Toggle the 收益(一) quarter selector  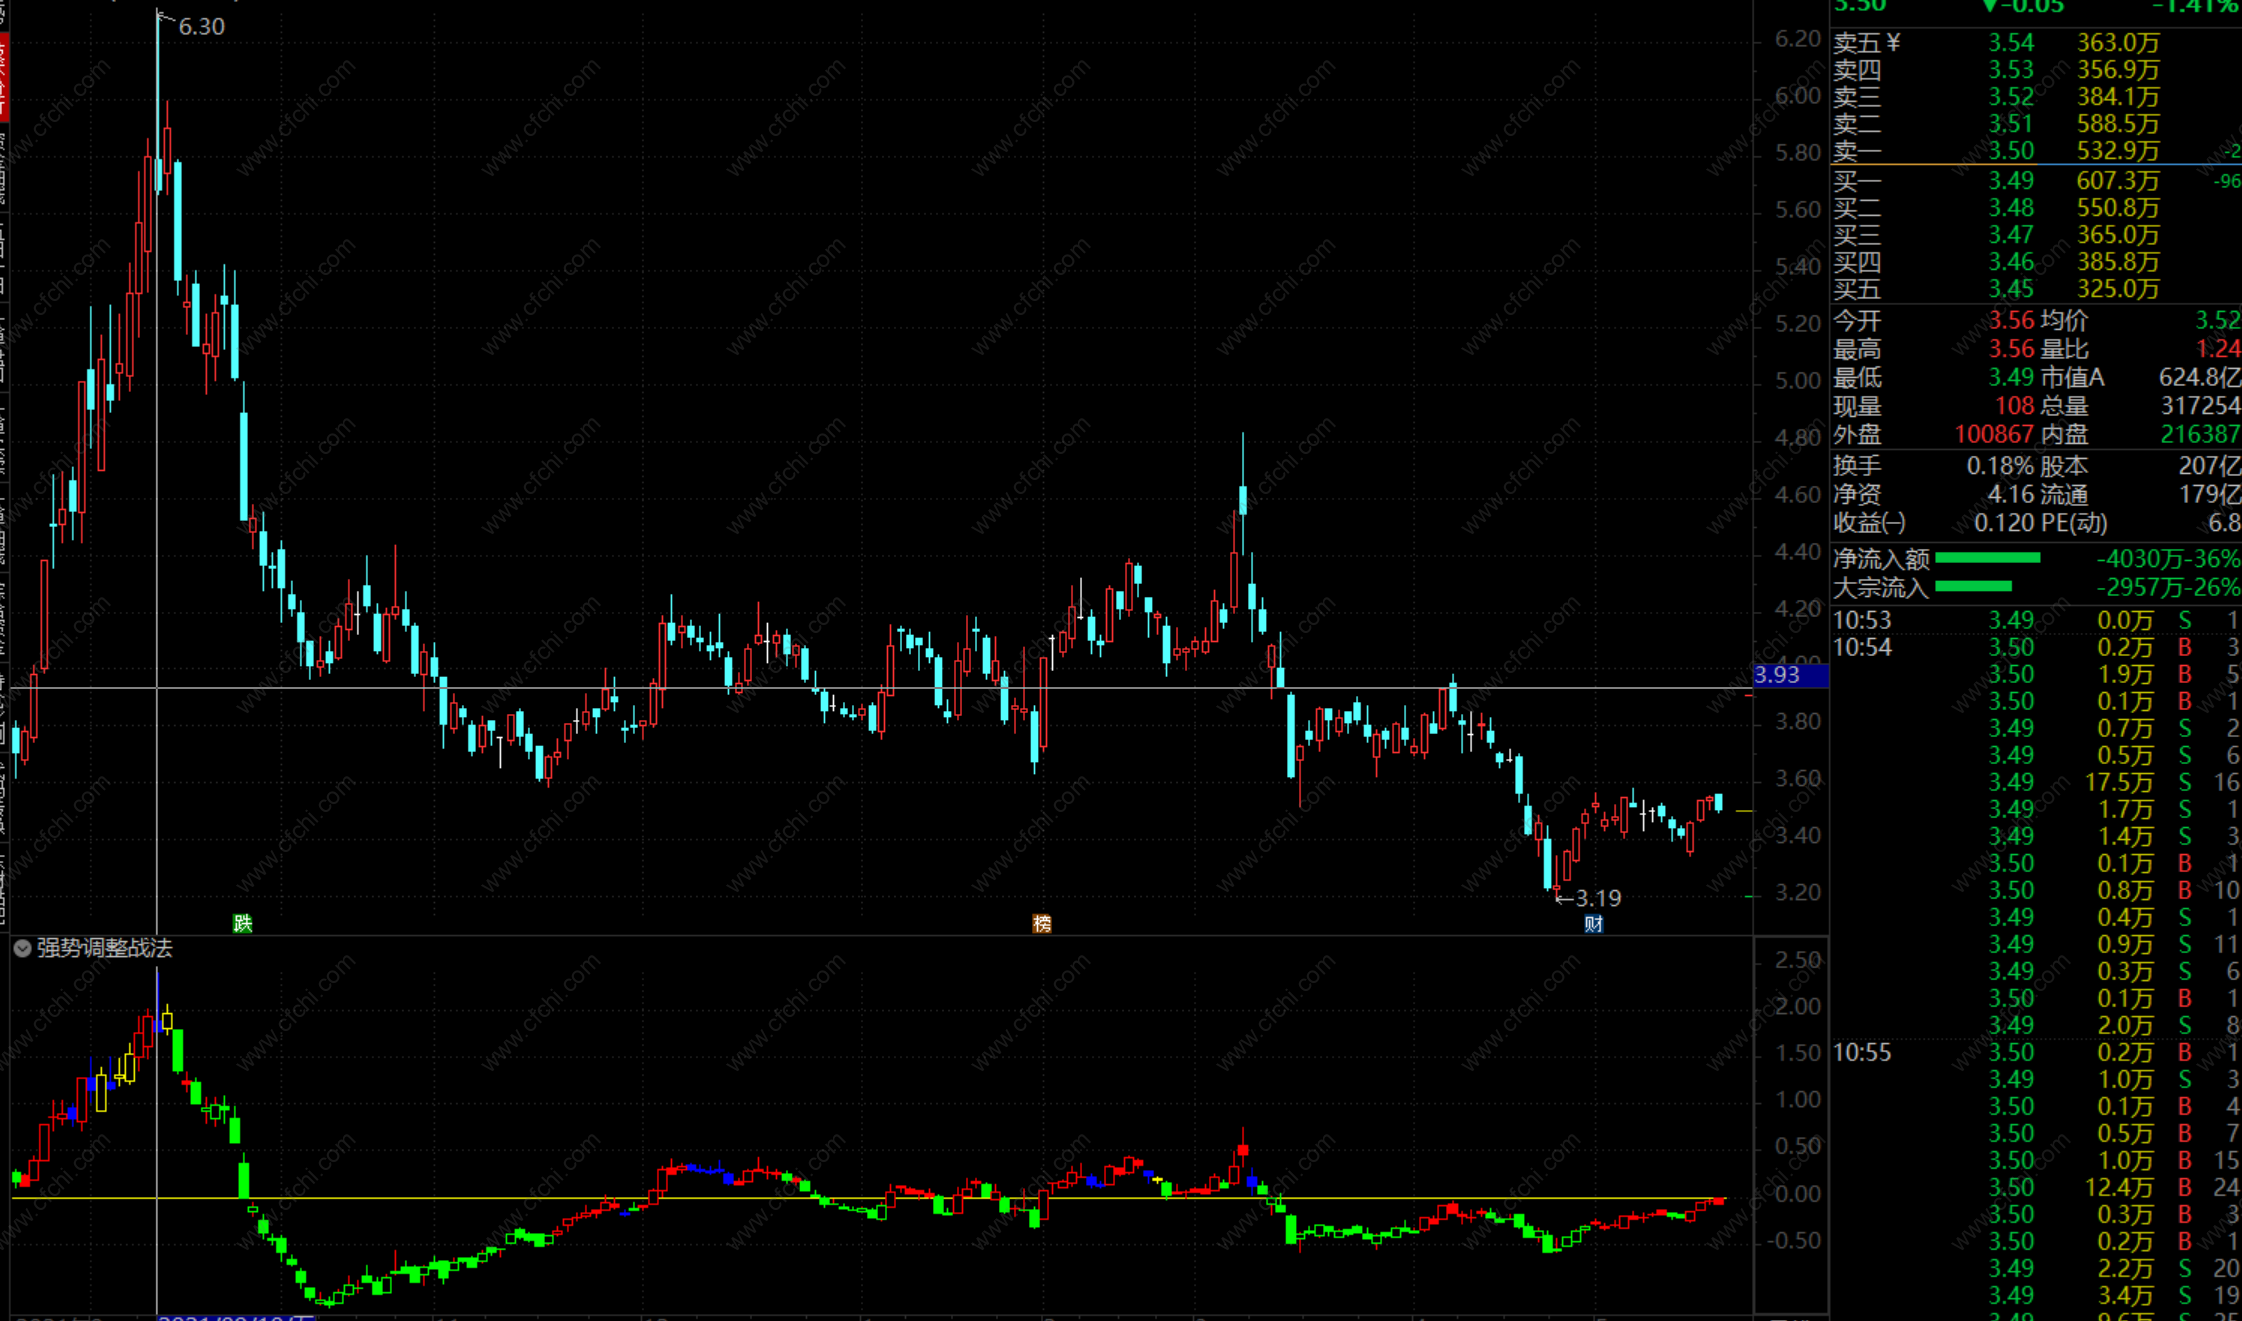tap(1869, 523)
